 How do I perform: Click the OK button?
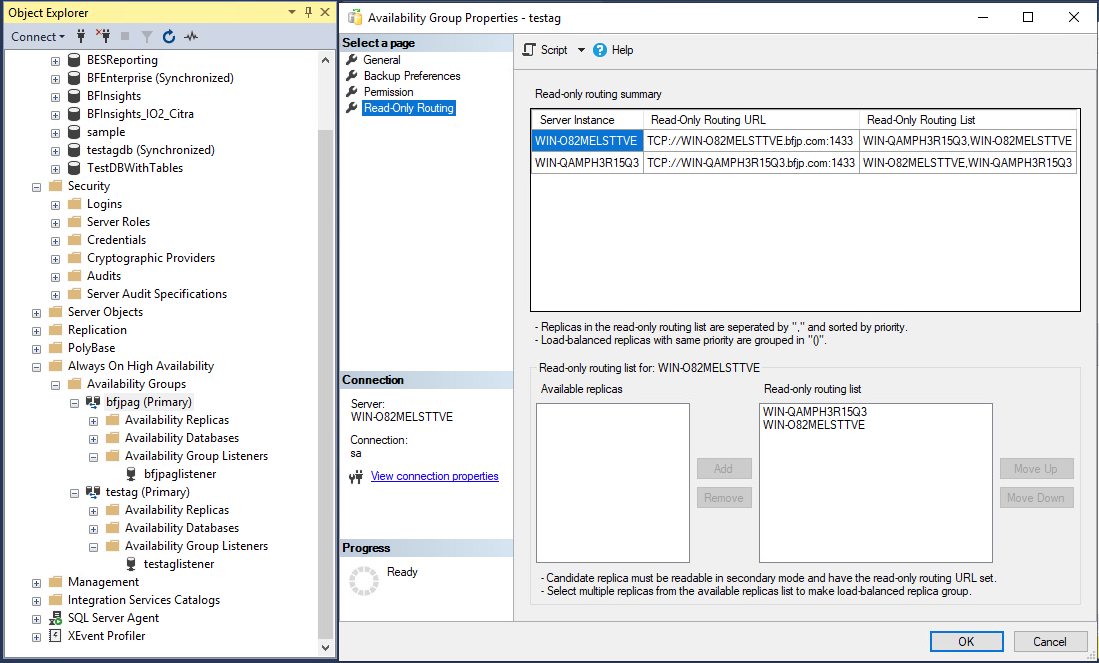pos(965,641)
